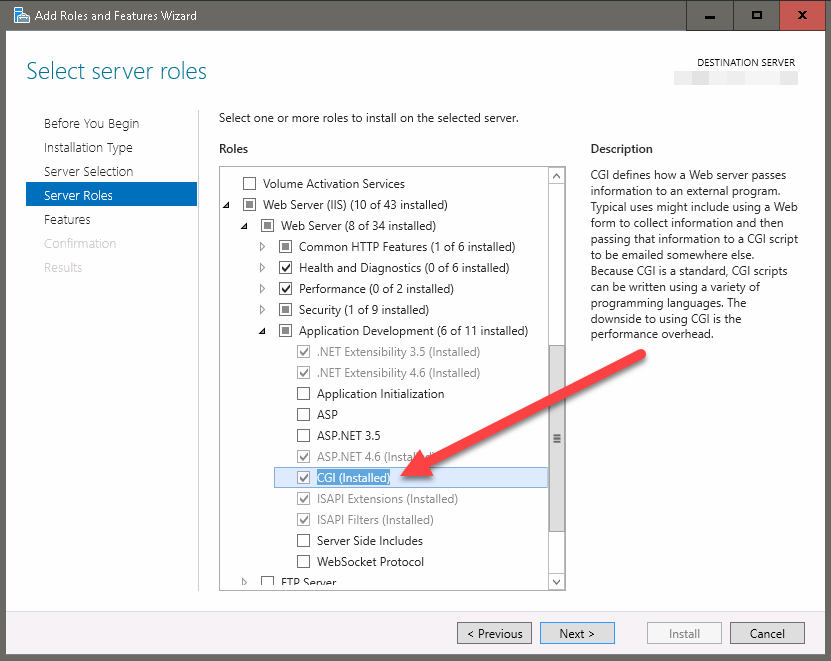Uncheck the Health and Diagnostics checkbox
This screenshot has height=661, width=831.
(286, 268)
